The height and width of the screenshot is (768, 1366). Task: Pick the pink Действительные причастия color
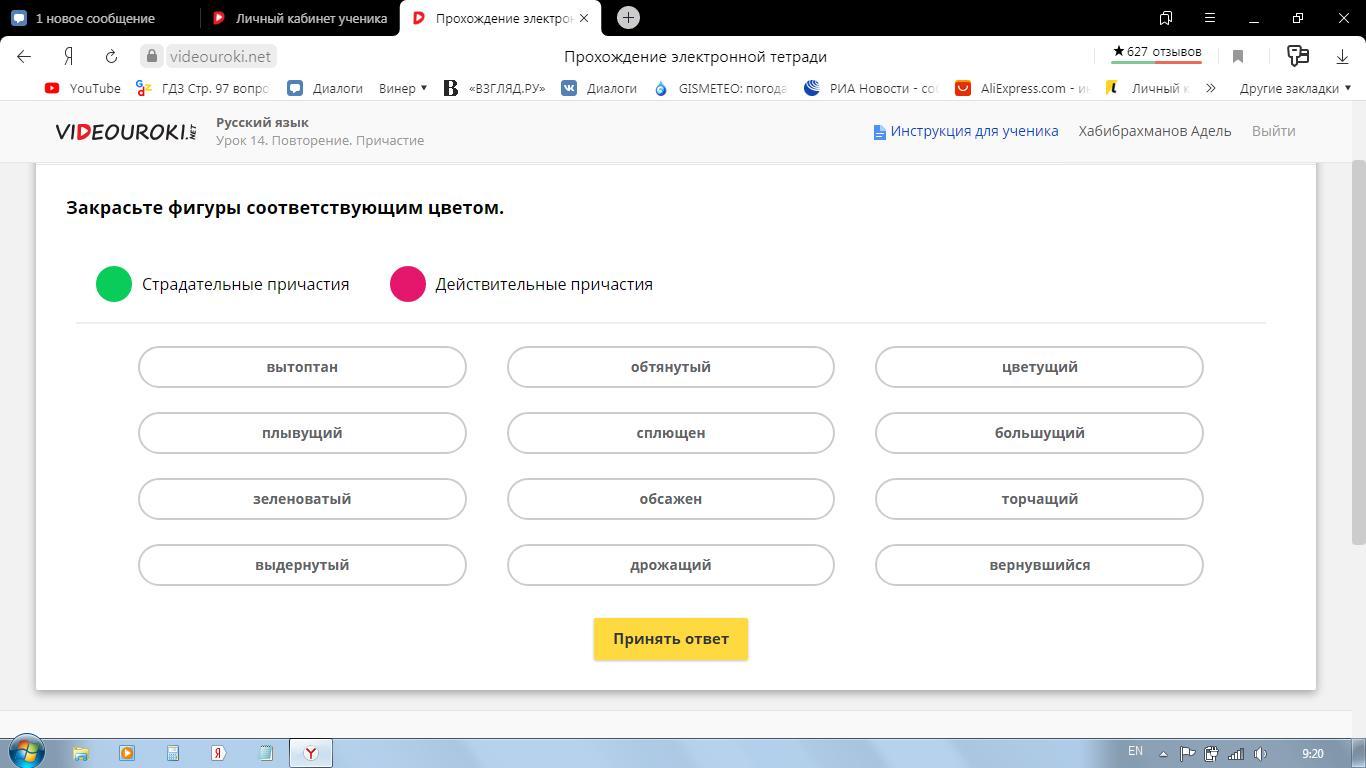[408, 284]
